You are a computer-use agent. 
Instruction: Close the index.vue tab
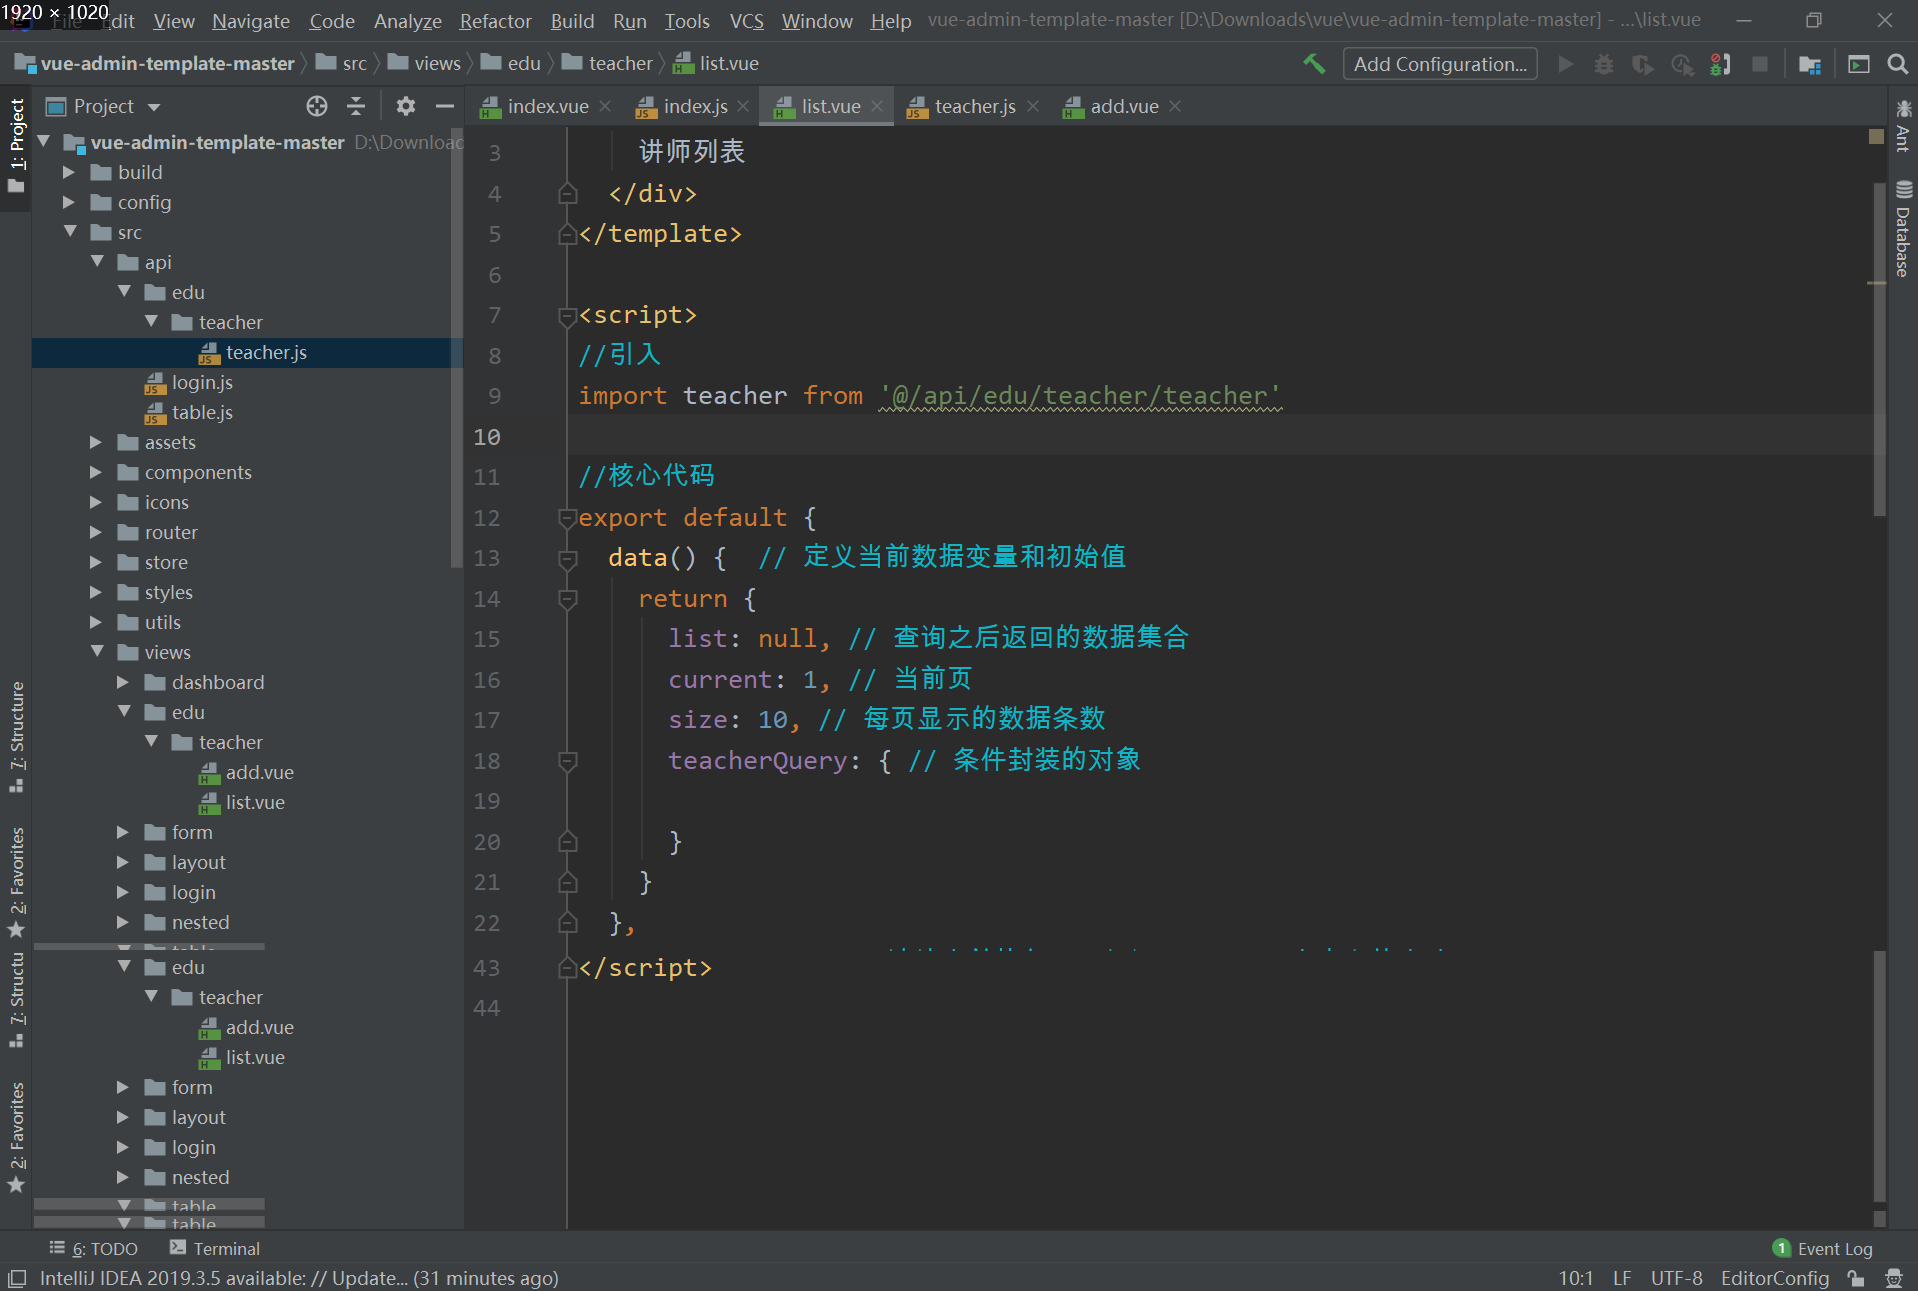pos(605,106)
